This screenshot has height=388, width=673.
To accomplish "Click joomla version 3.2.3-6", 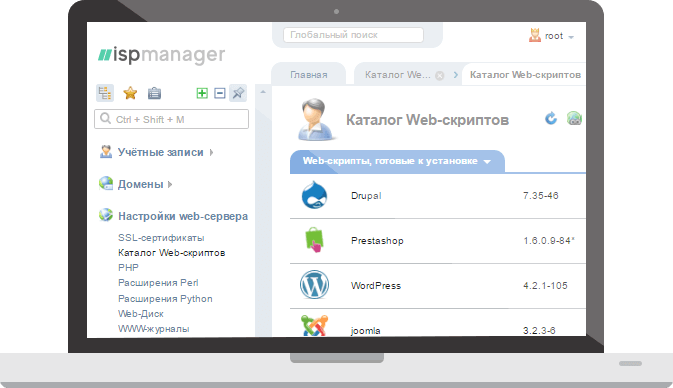I will coord(540,330).
